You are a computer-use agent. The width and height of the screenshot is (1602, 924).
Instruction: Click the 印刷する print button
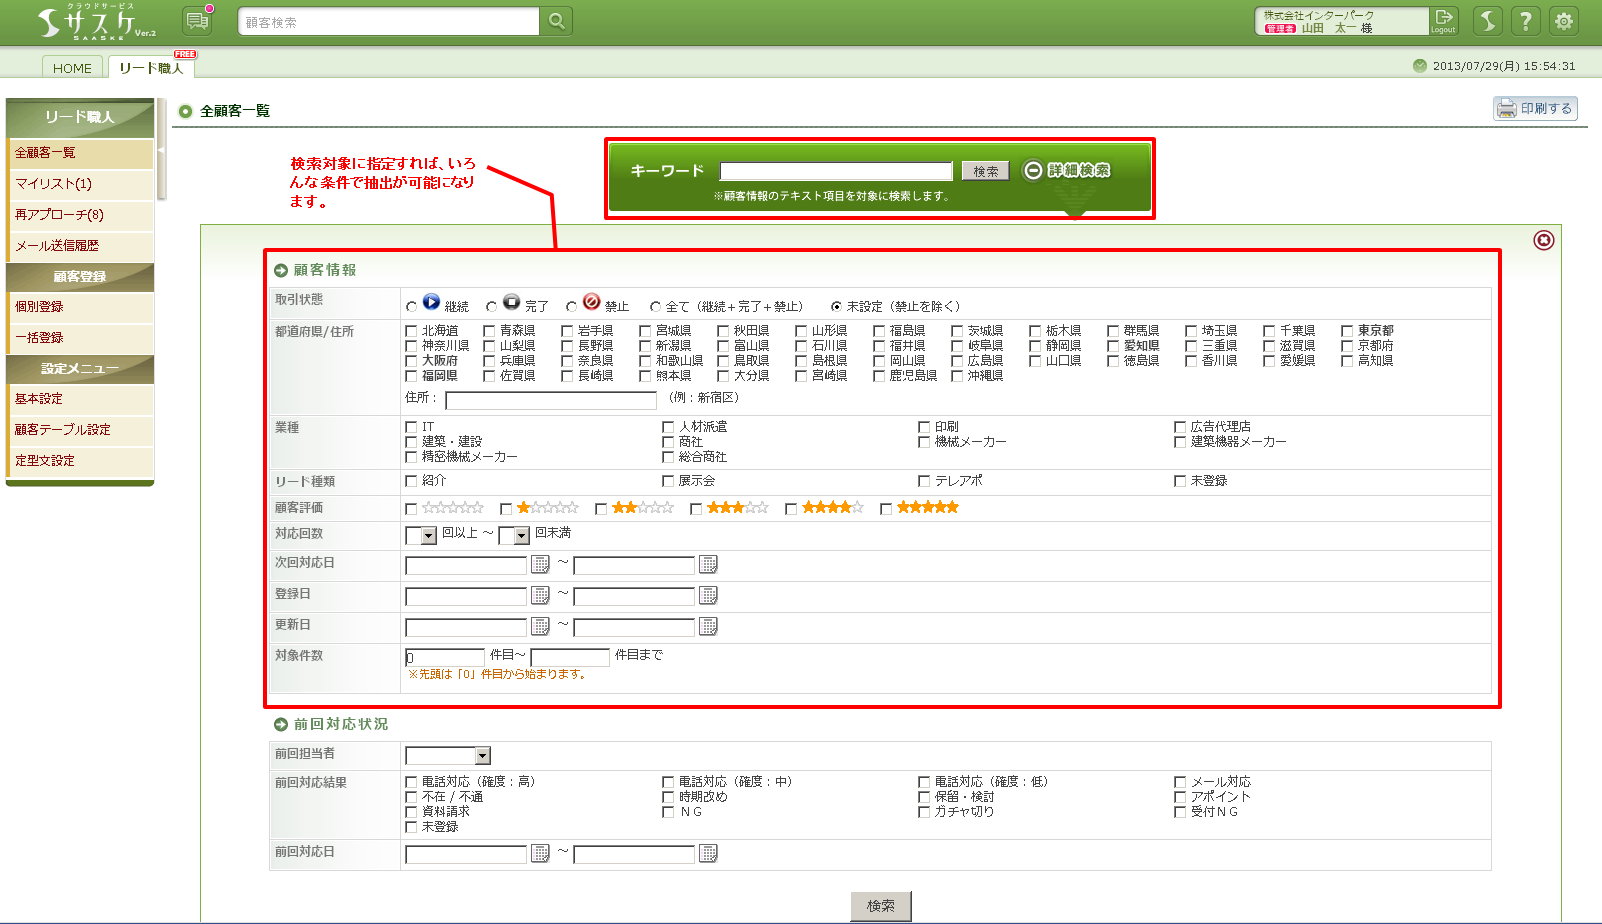[x=1535, y=108]
